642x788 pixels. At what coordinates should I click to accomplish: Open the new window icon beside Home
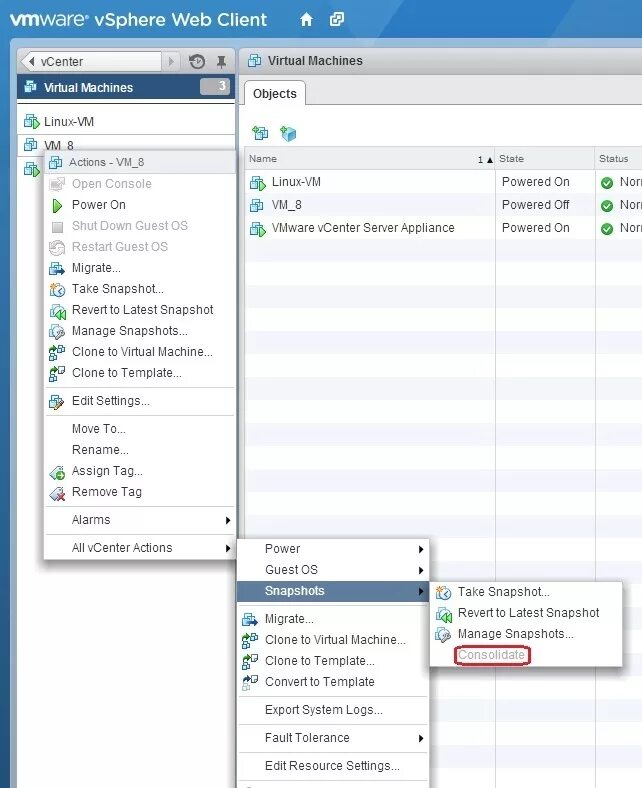point(336,19)
